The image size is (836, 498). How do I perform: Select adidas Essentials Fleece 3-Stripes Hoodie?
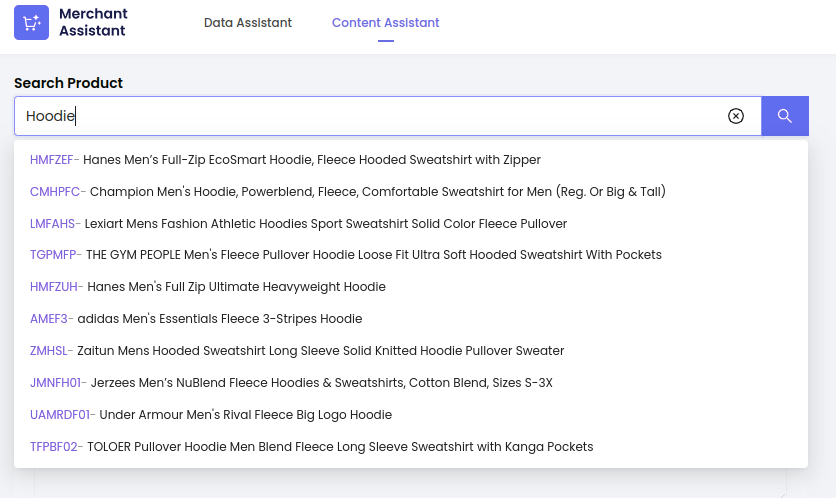411,319
